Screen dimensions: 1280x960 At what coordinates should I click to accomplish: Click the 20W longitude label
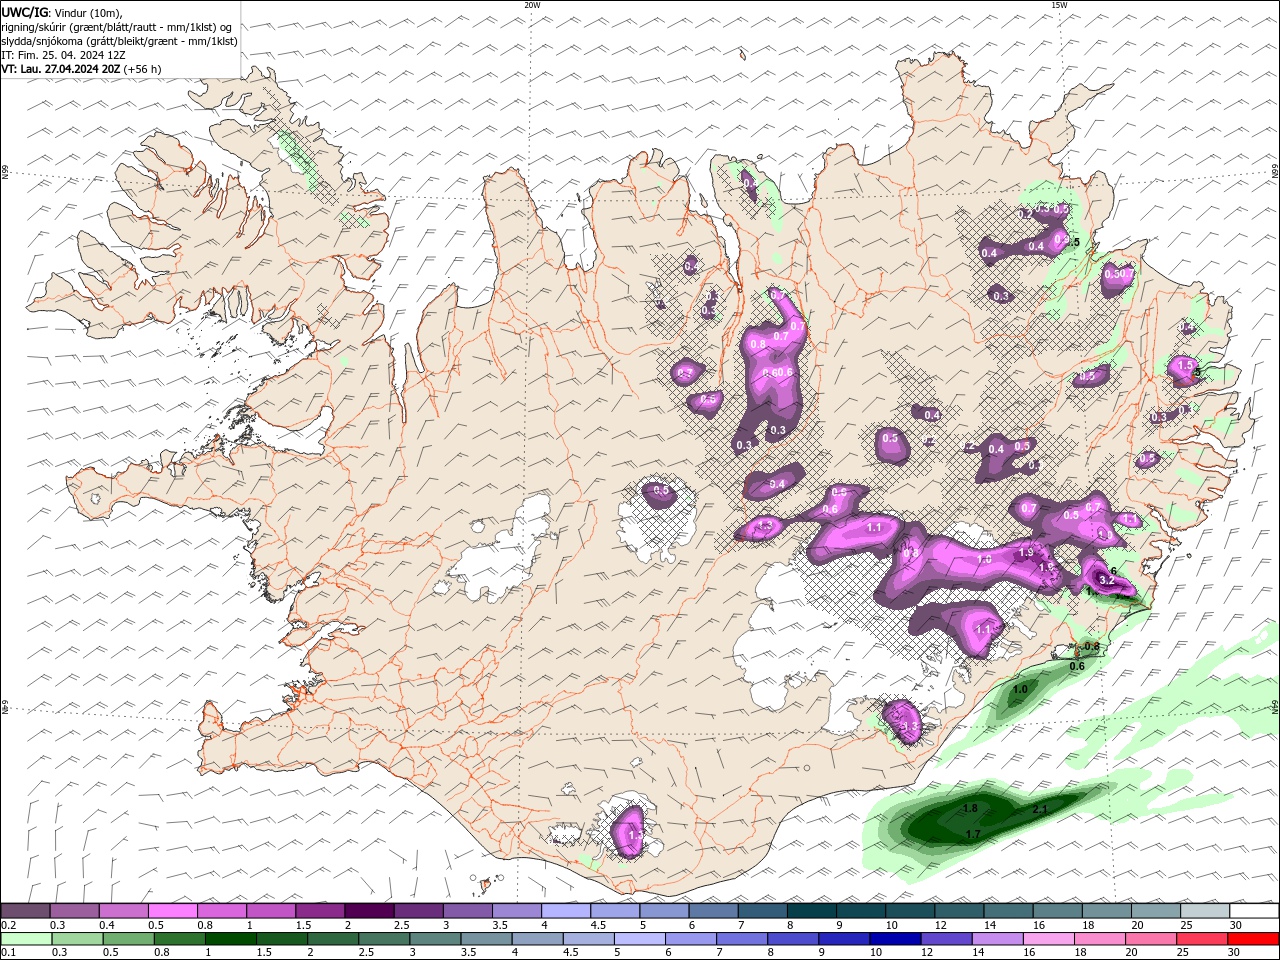532,5
